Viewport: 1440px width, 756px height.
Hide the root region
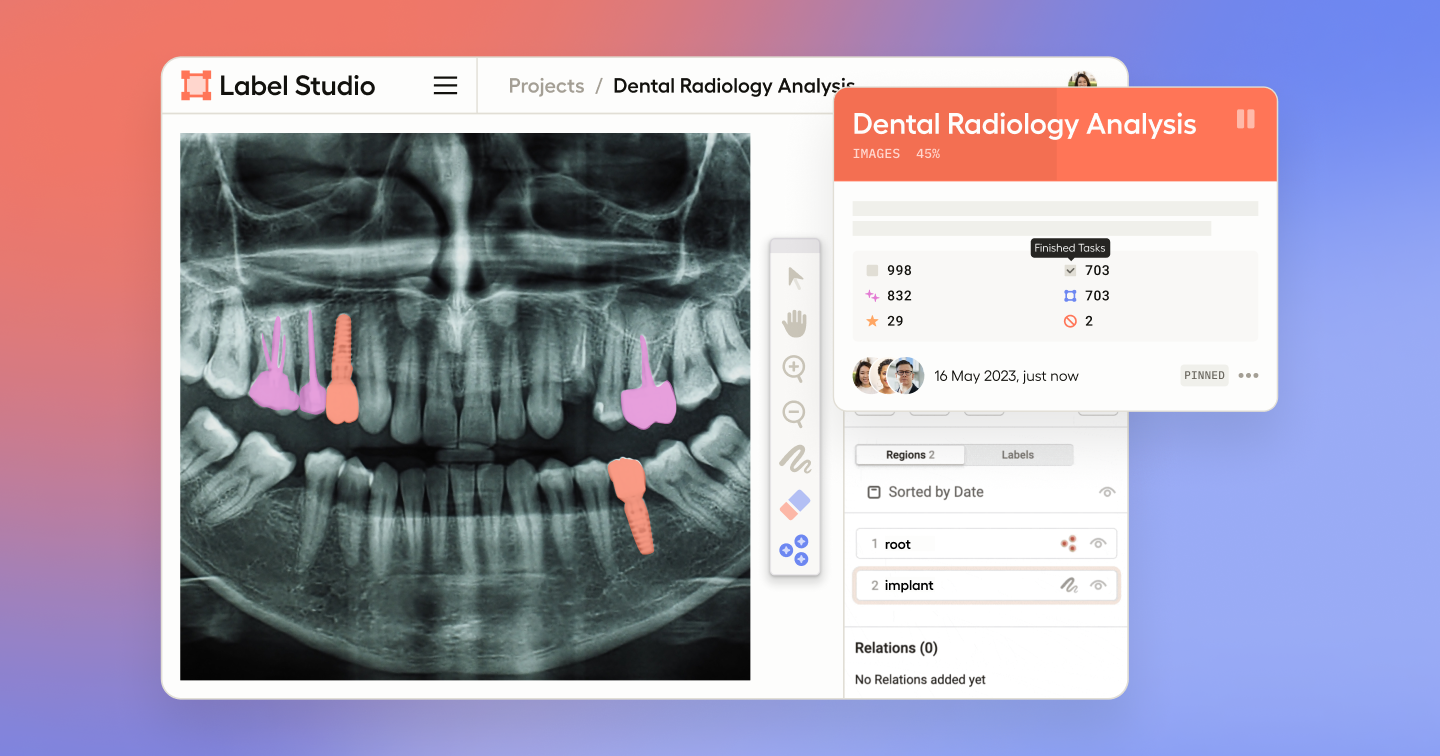point(1097,543)
